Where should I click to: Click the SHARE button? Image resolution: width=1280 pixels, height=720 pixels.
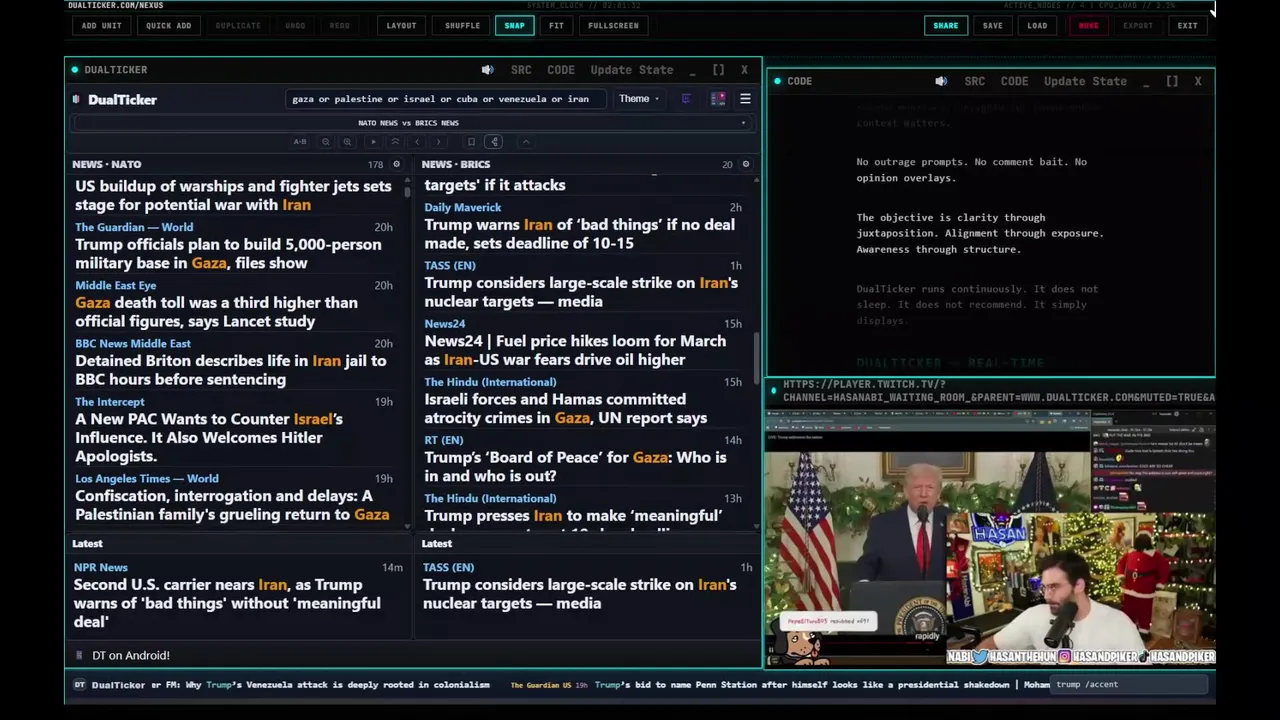[x=946, y=25]
